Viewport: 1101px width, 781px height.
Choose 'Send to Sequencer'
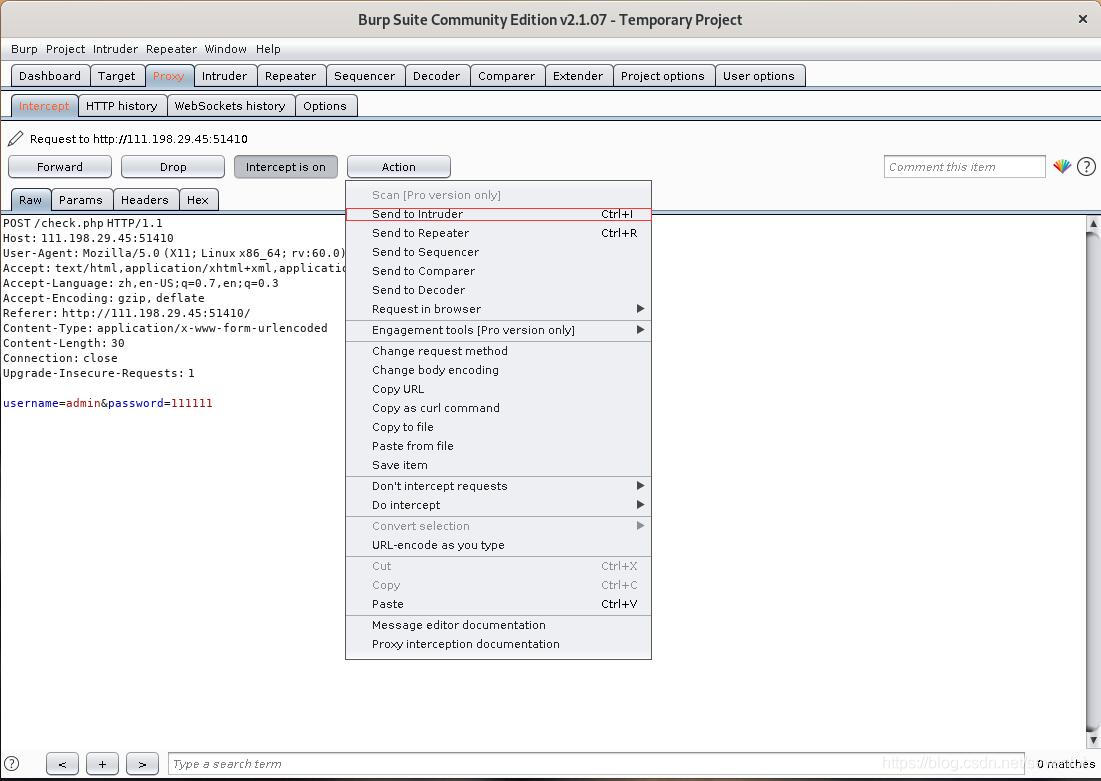(499, 252)
